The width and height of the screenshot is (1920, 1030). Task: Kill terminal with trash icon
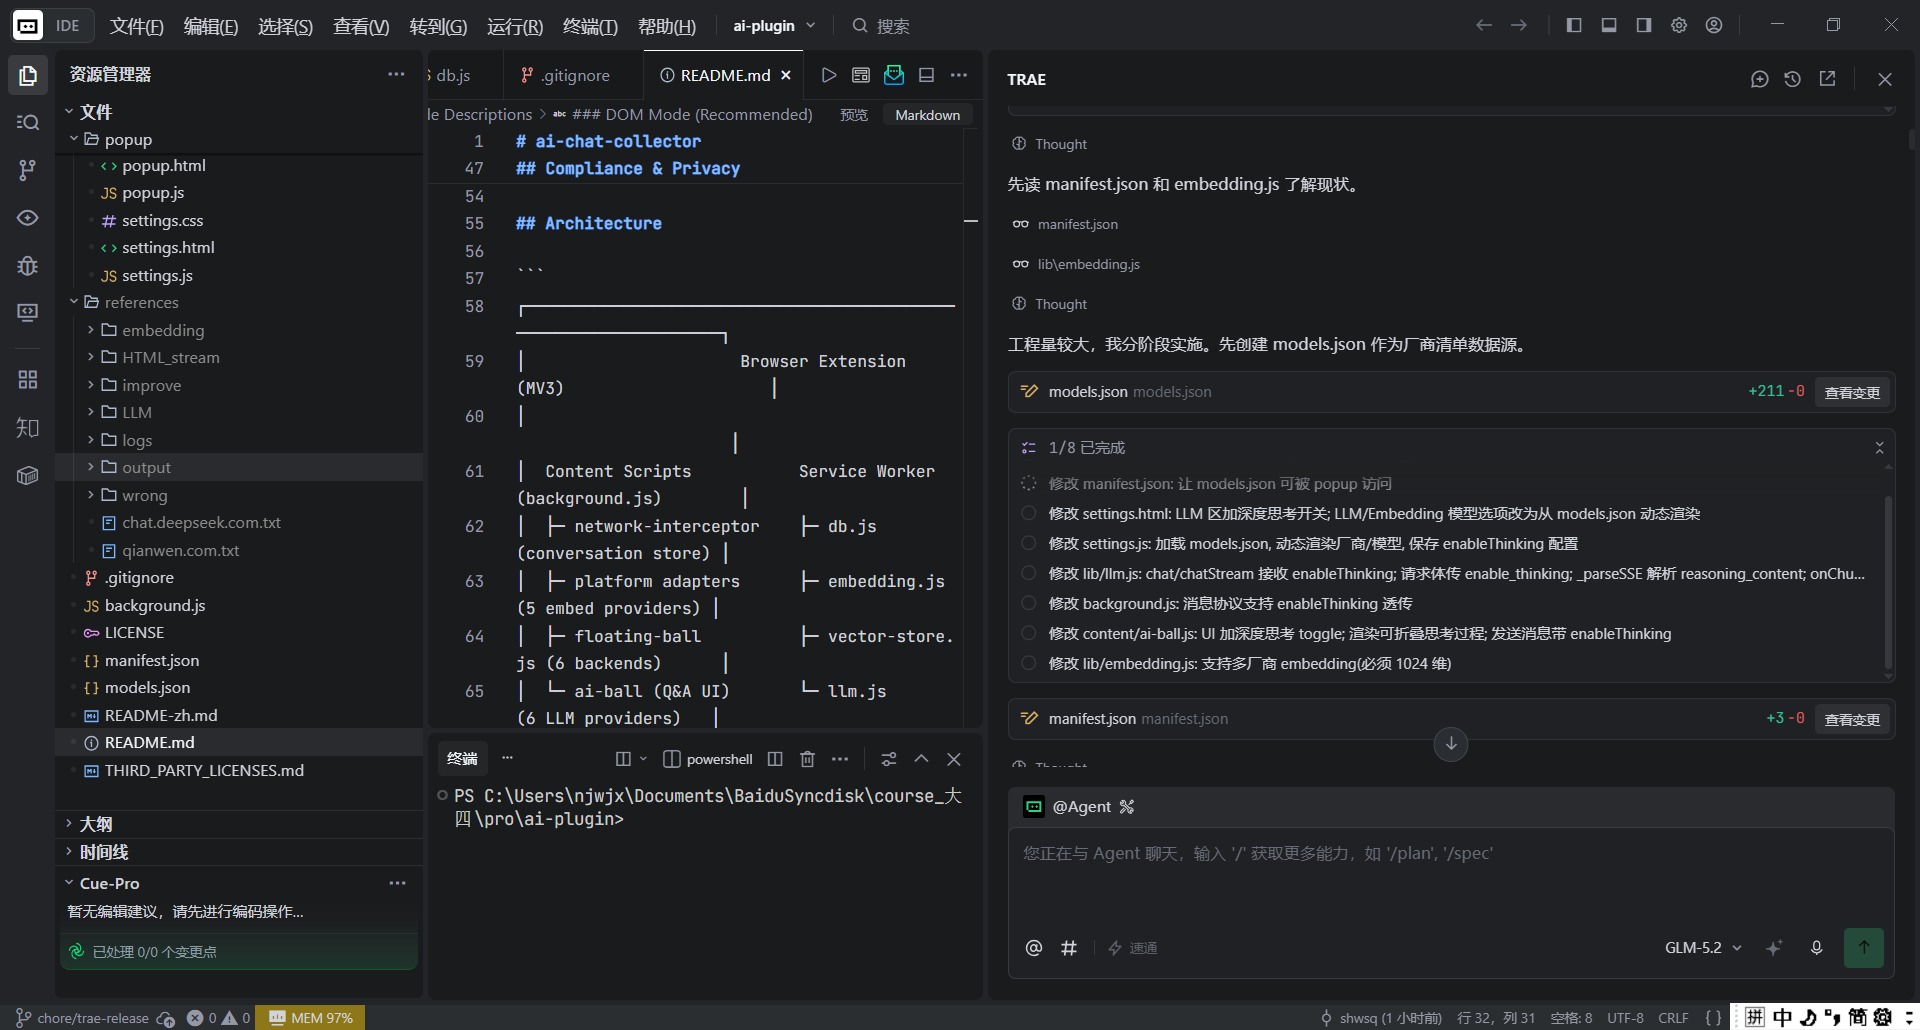point(808,759)
